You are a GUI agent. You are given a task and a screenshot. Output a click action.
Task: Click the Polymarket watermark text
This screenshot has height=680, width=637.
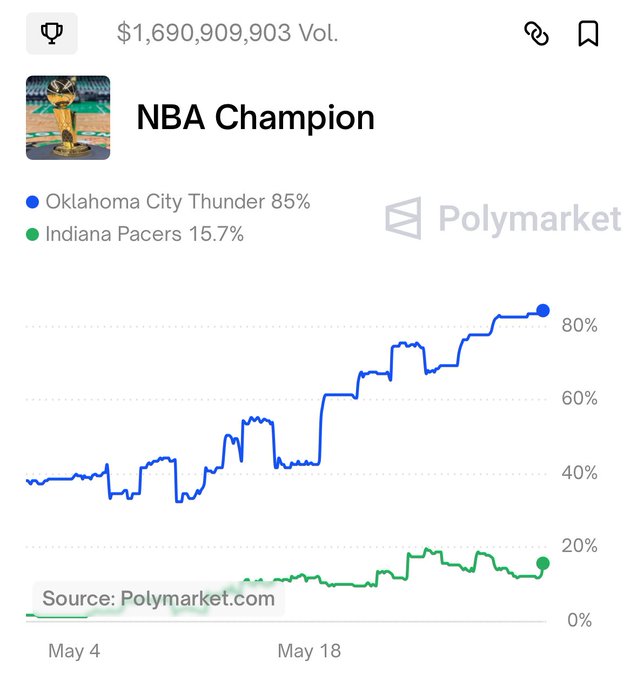click(529, 218)
